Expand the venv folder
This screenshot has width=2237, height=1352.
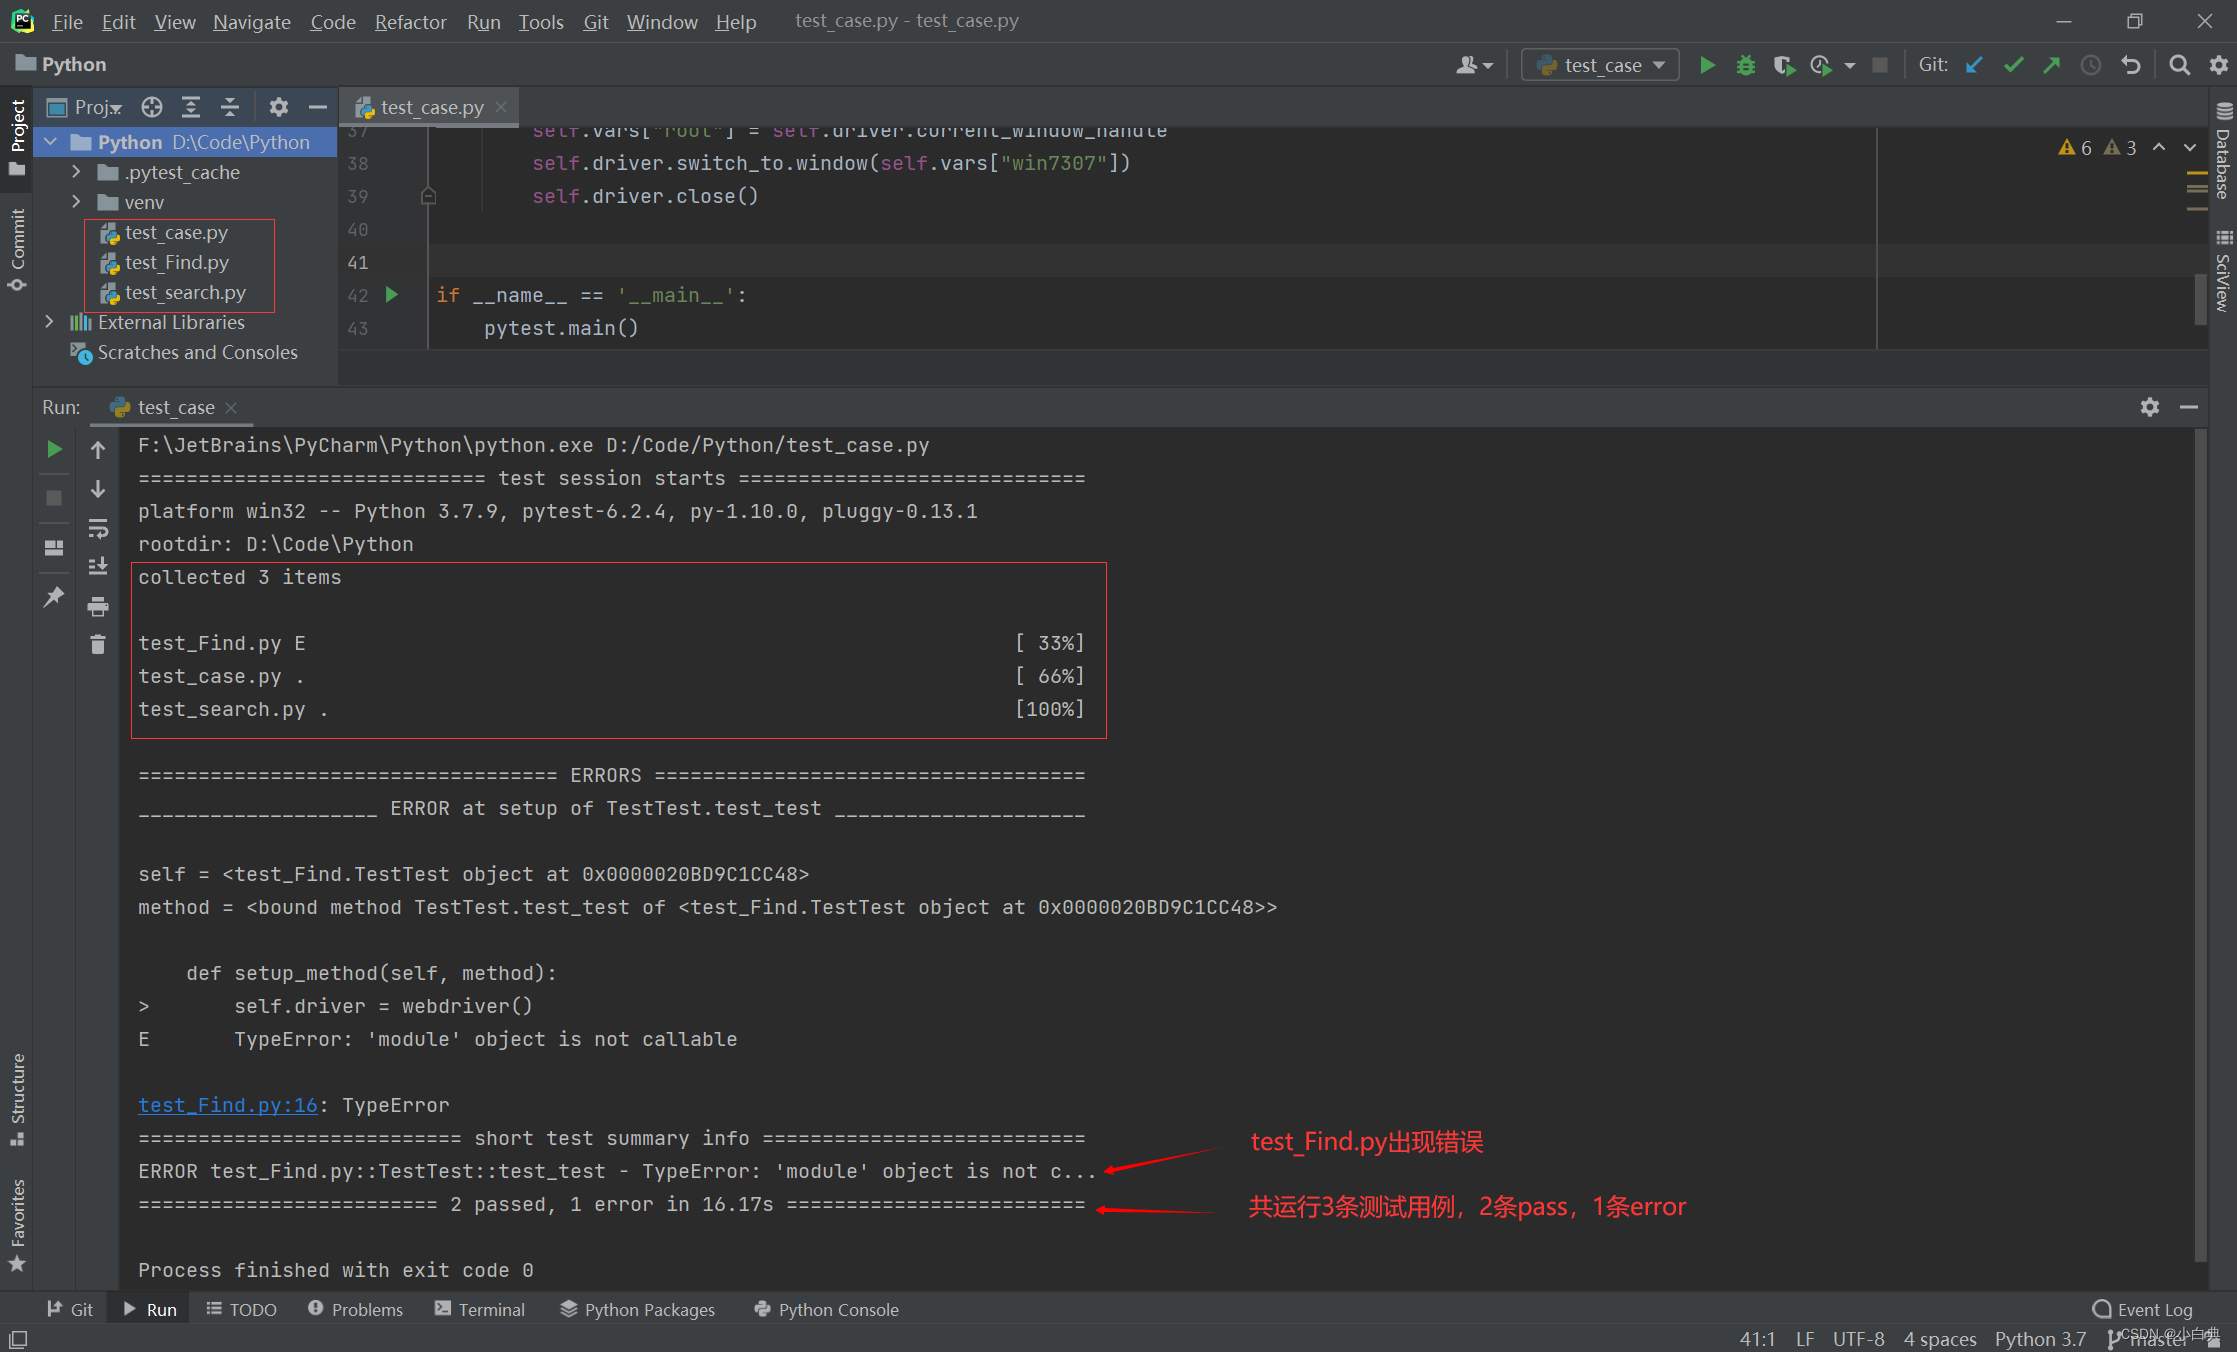76,202
